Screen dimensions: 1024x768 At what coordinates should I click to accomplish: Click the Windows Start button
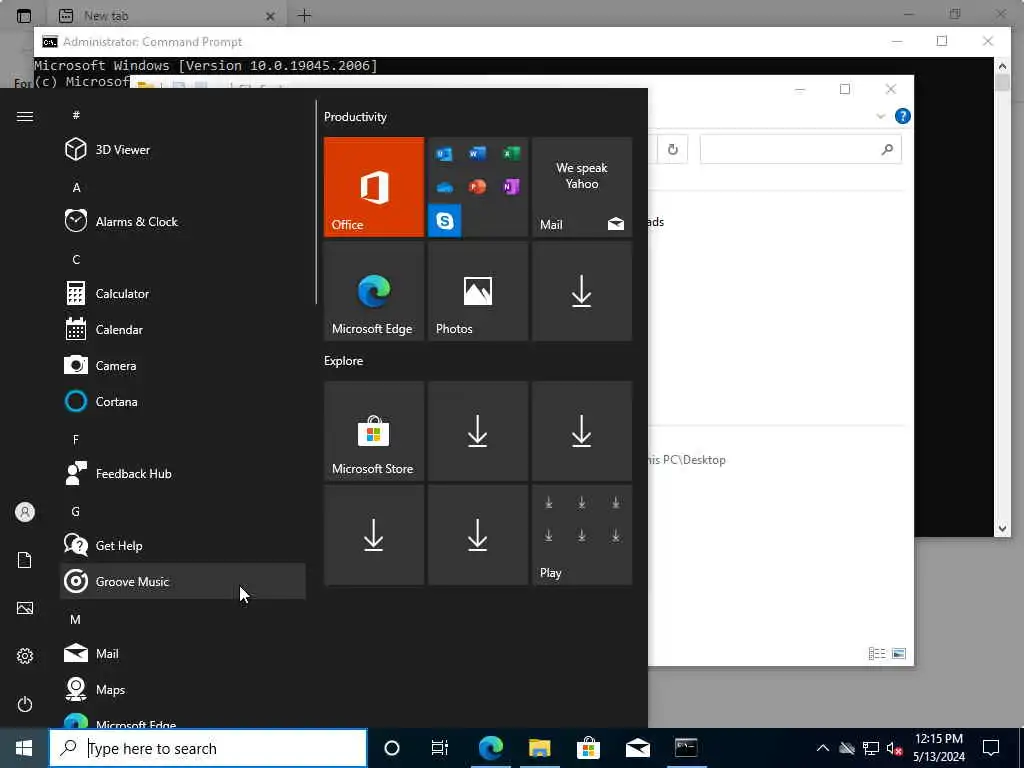tap(24, 748)
